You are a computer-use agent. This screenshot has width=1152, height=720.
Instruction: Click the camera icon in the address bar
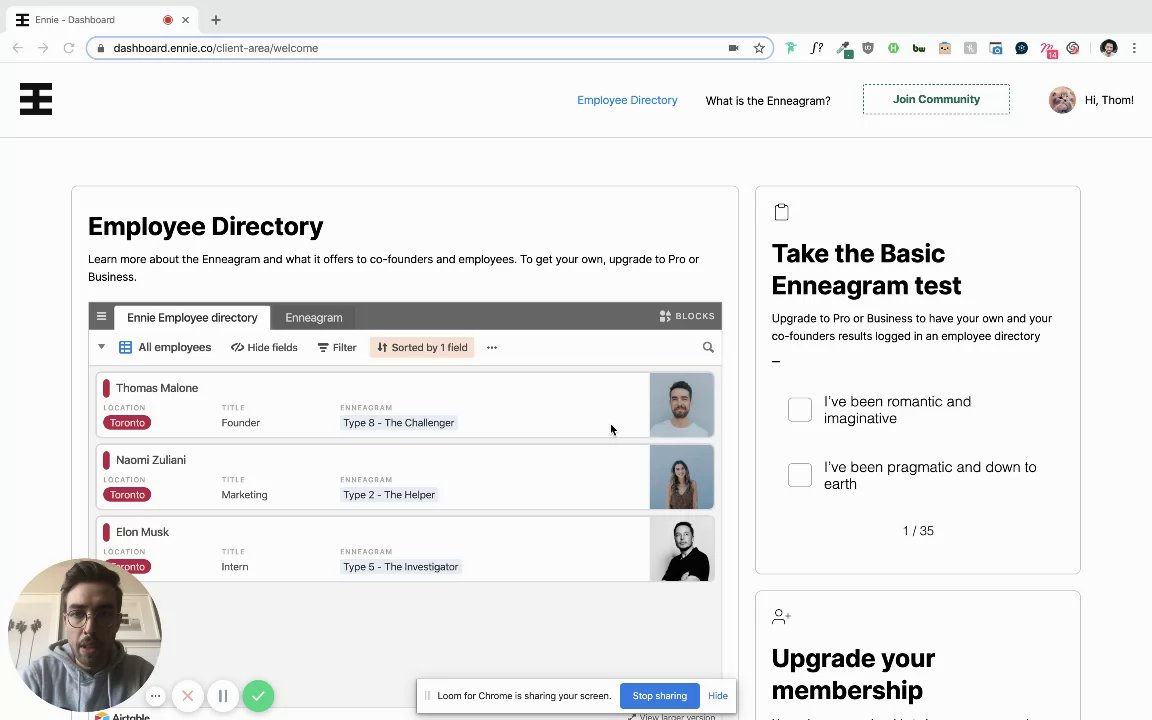tap(733, 48)
